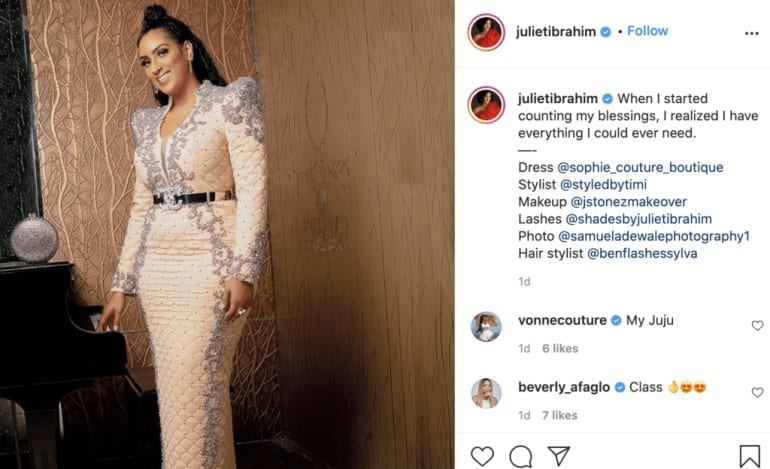Like the post with the heart icon
The image size is (770, 469).
[x=482, y=456]
